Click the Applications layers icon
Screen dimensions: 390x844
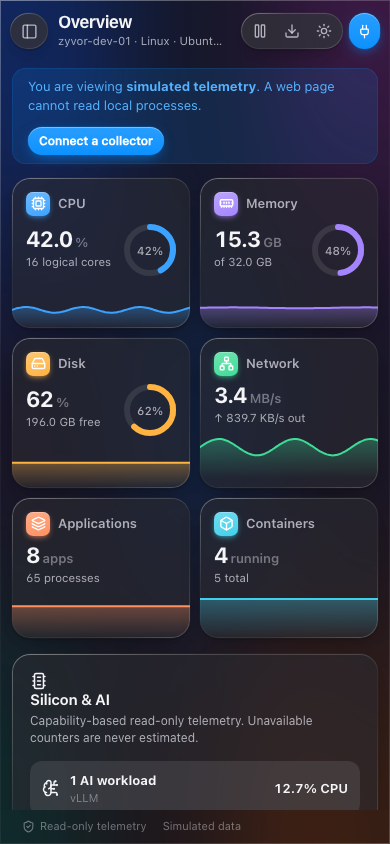(38, 524)
